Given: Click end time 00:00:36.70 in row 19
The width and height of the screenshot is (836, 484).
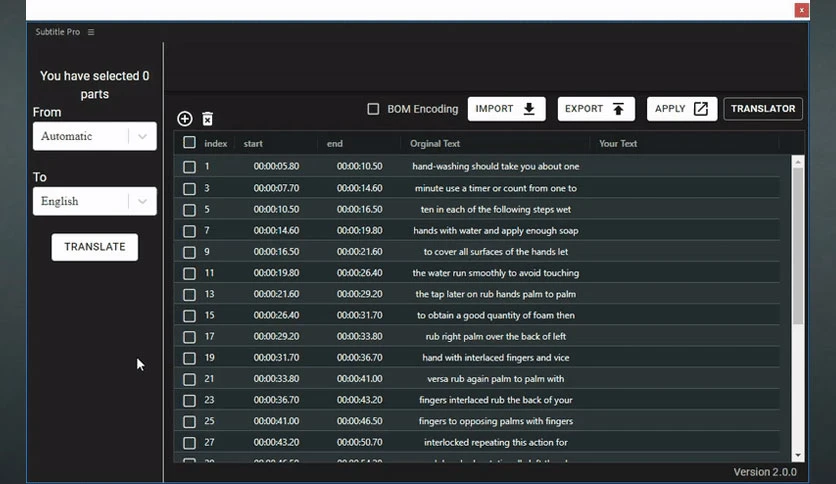Looking at the screenshot, I should point(359,358).
